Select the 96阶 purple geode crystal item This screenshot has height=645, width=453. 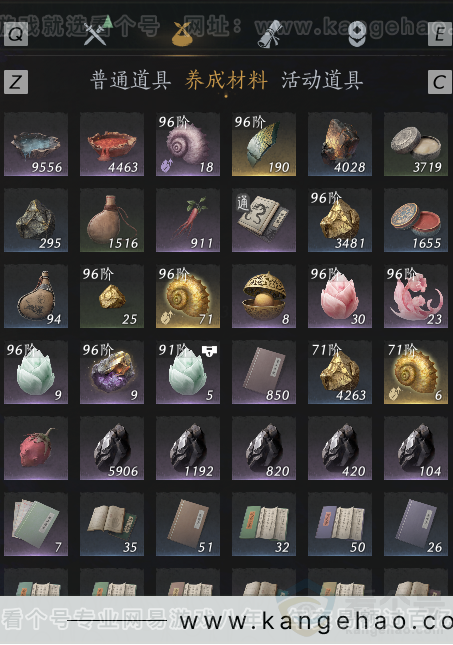[x=112, y=372]
